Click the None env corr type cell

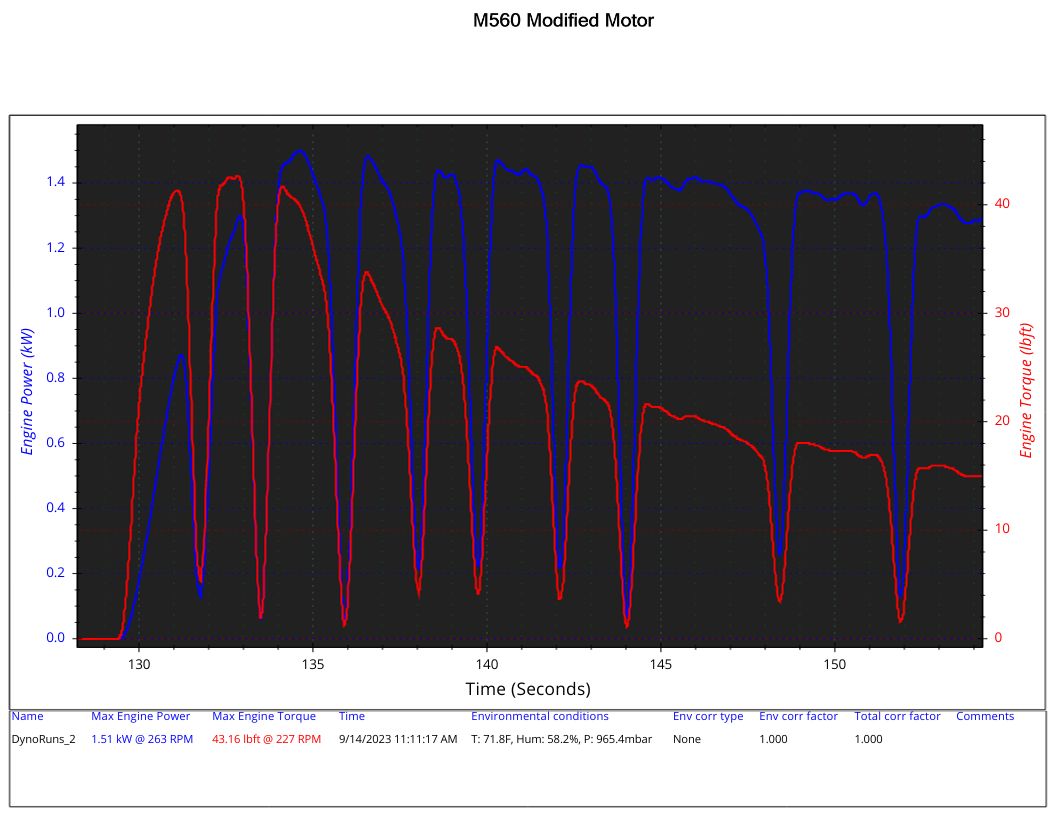686,739
